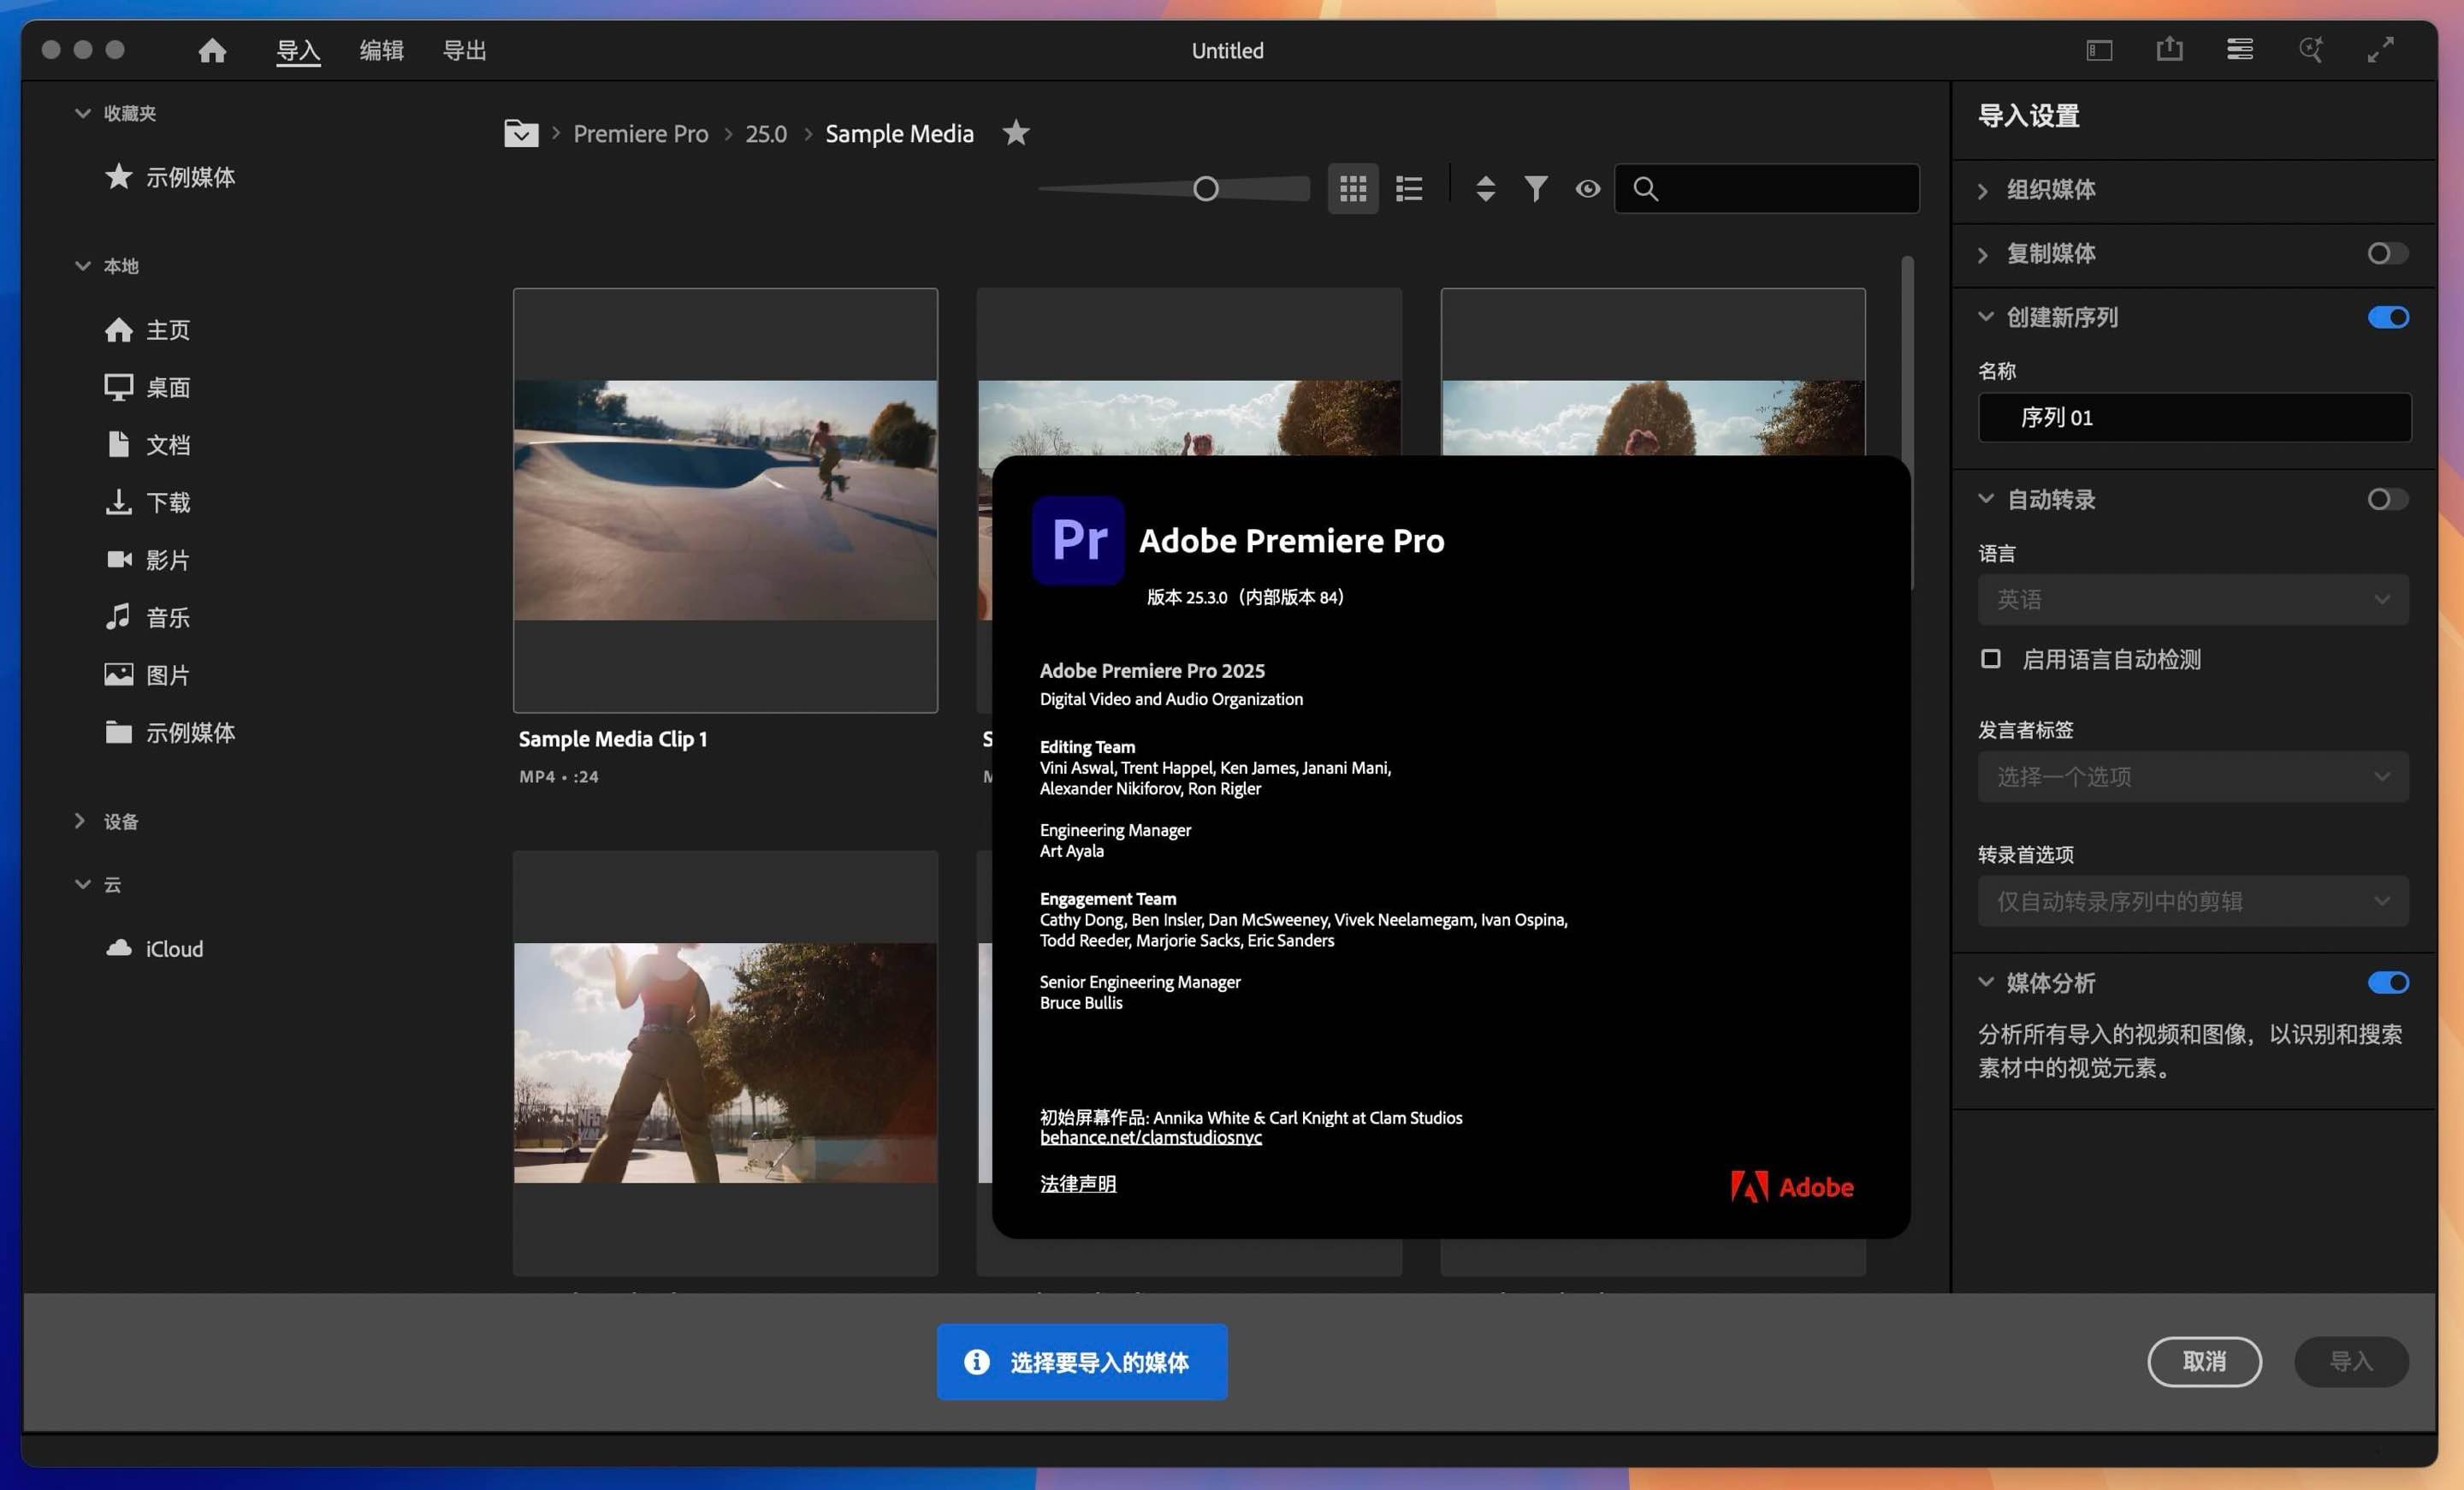Screen dimensions: 2464x1490
Task: Switch to list view icon
Action: pos(1409,188)
